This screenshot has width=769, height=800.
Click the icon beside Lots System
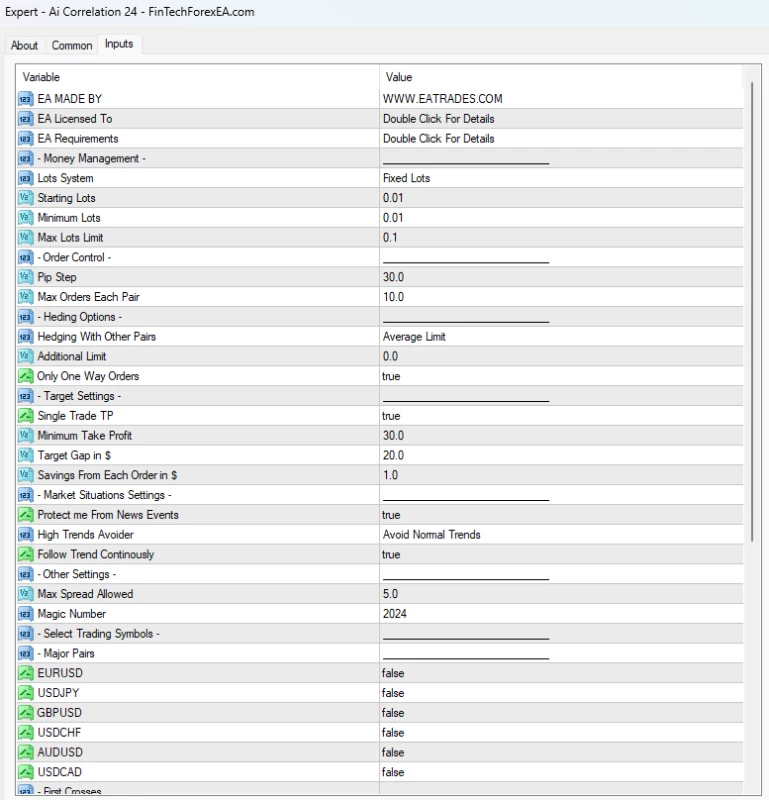click(x=26, y=178)
